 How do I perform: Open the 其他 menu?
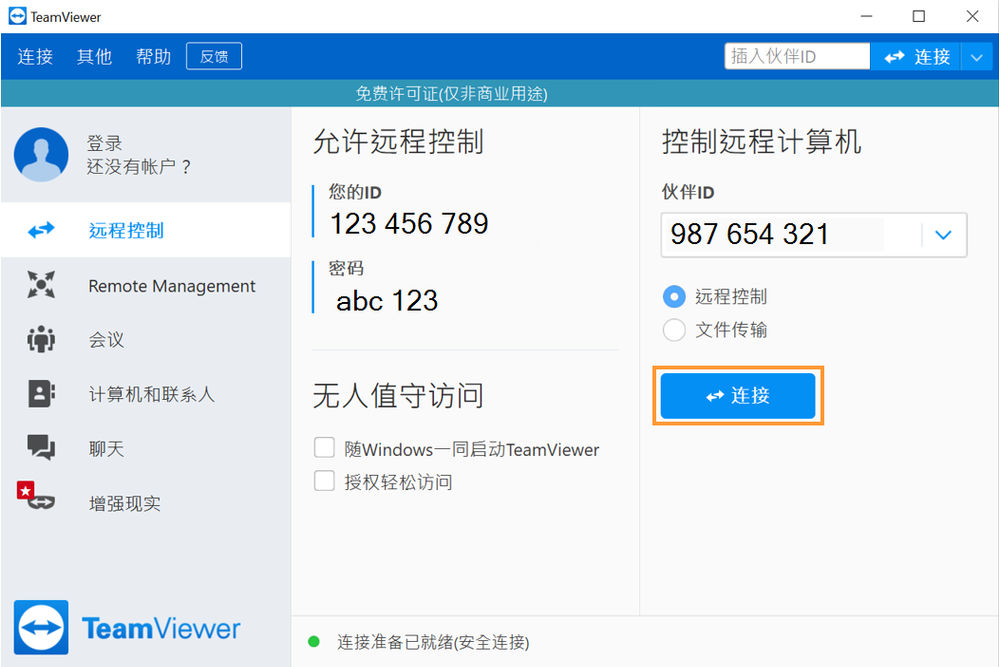[94, 57]
